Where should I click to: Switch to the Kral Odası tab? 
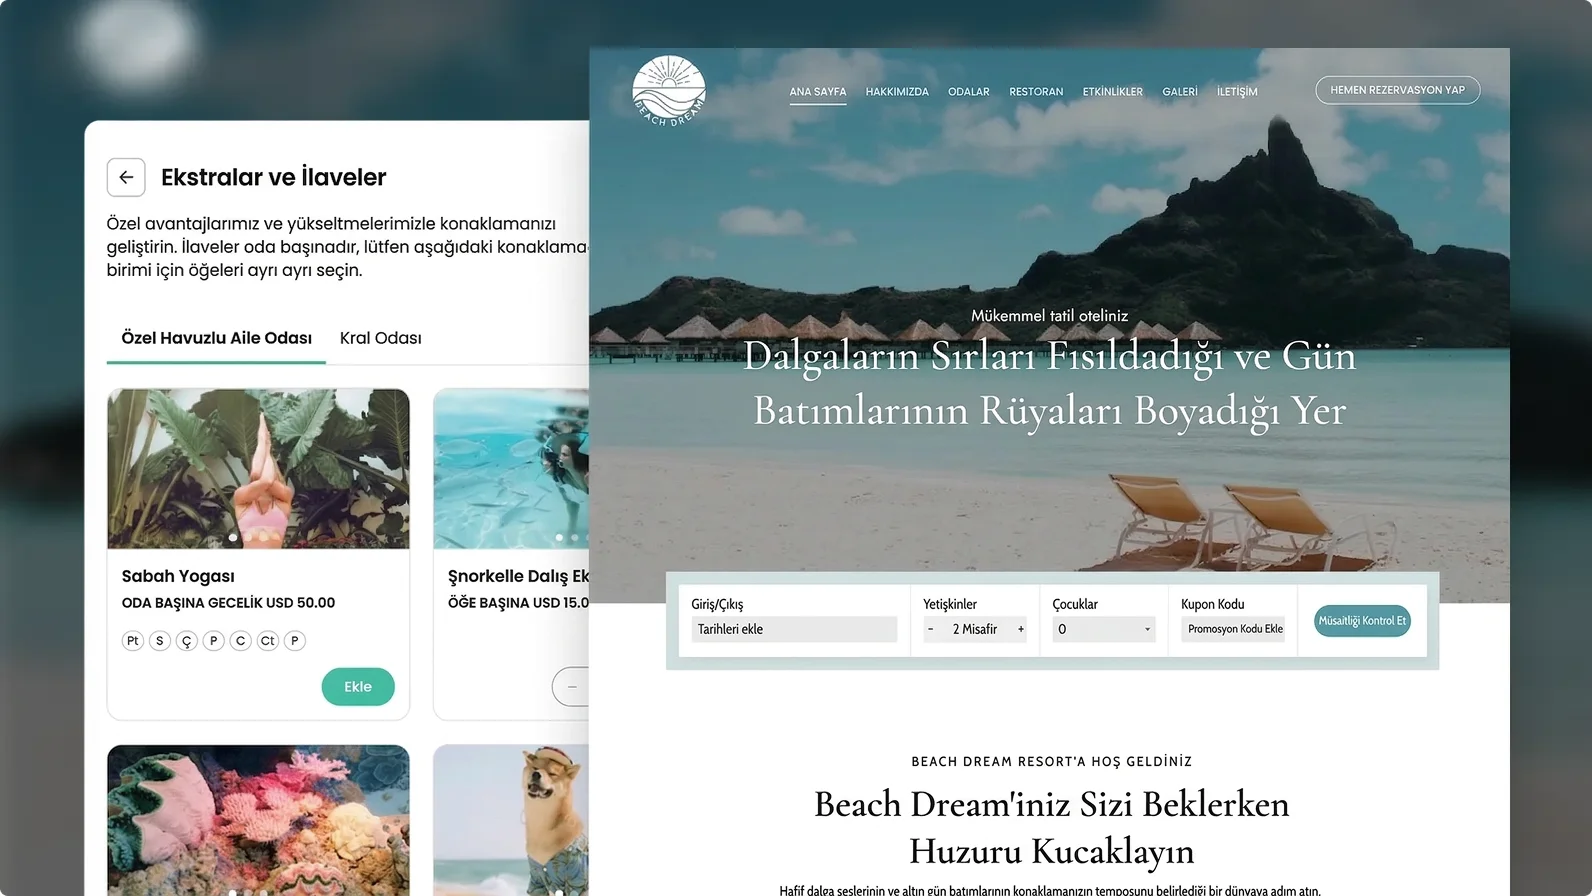380,338
